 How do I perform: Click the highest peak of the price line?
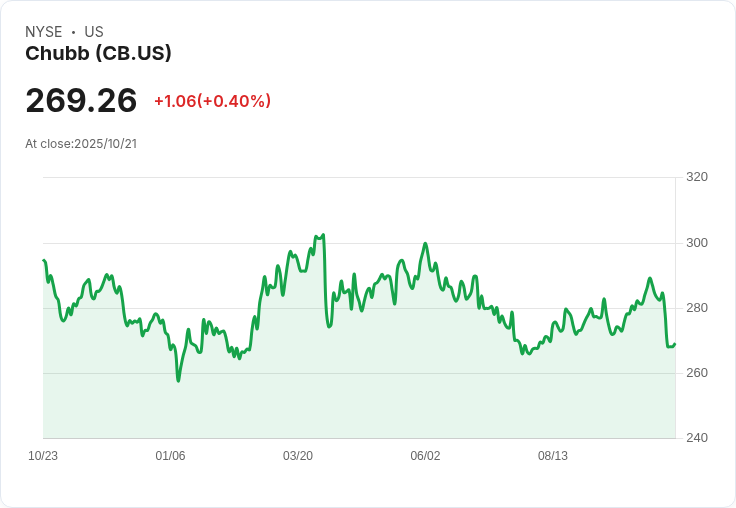[323, 235]
